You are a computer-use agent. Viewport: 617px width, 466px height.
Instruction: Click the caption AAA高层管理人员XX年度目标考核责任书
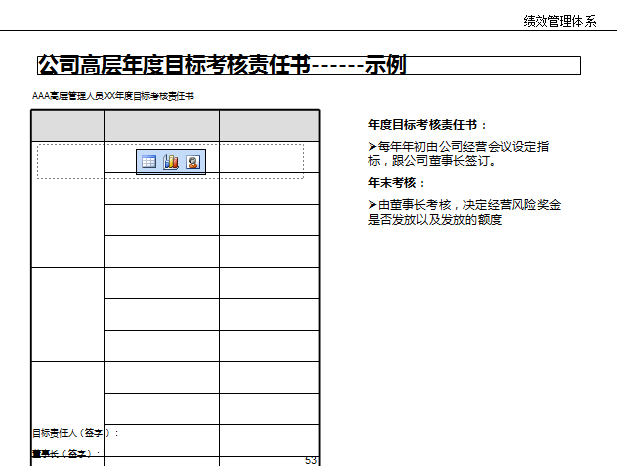click(x=113, y=96)
